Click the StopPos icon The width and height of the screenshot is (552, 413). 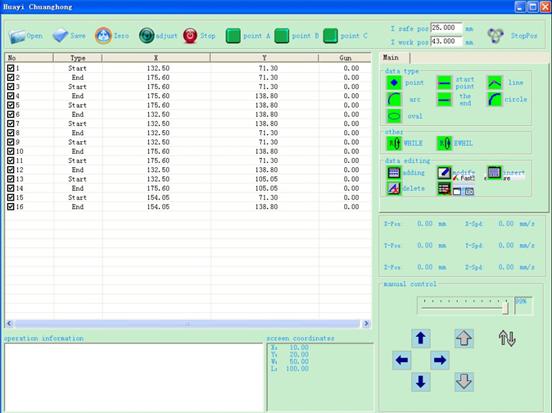(495, 36)
